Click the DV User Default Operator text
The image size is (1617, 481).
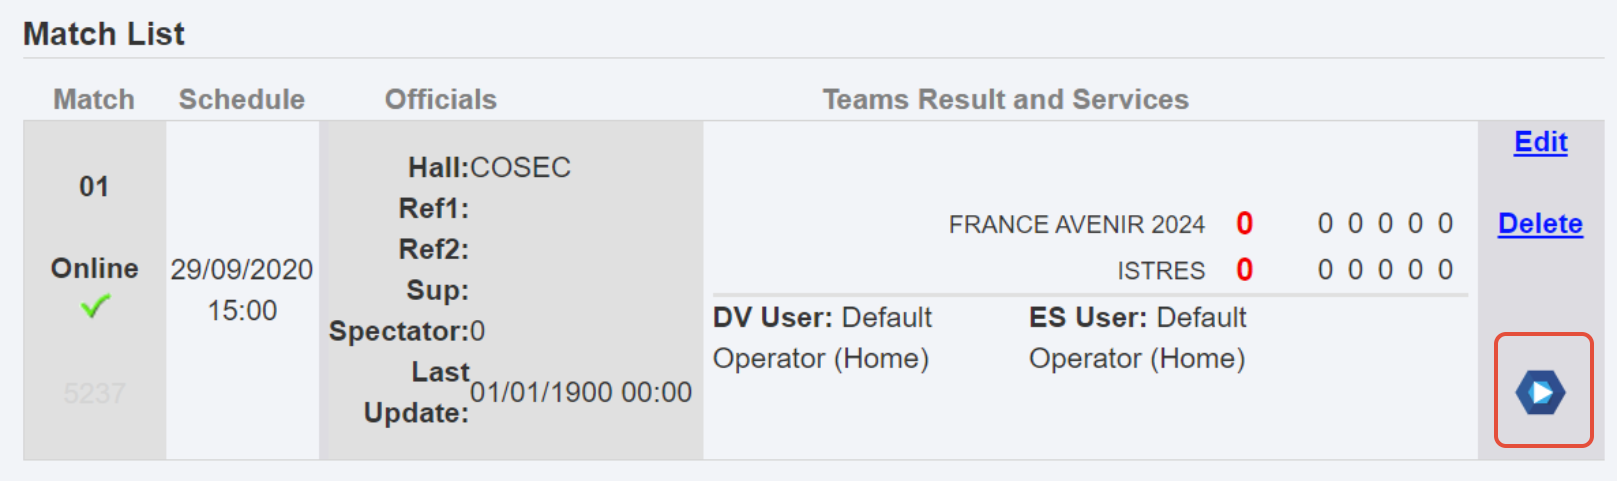pyautogui.click(x=822, y=338)
